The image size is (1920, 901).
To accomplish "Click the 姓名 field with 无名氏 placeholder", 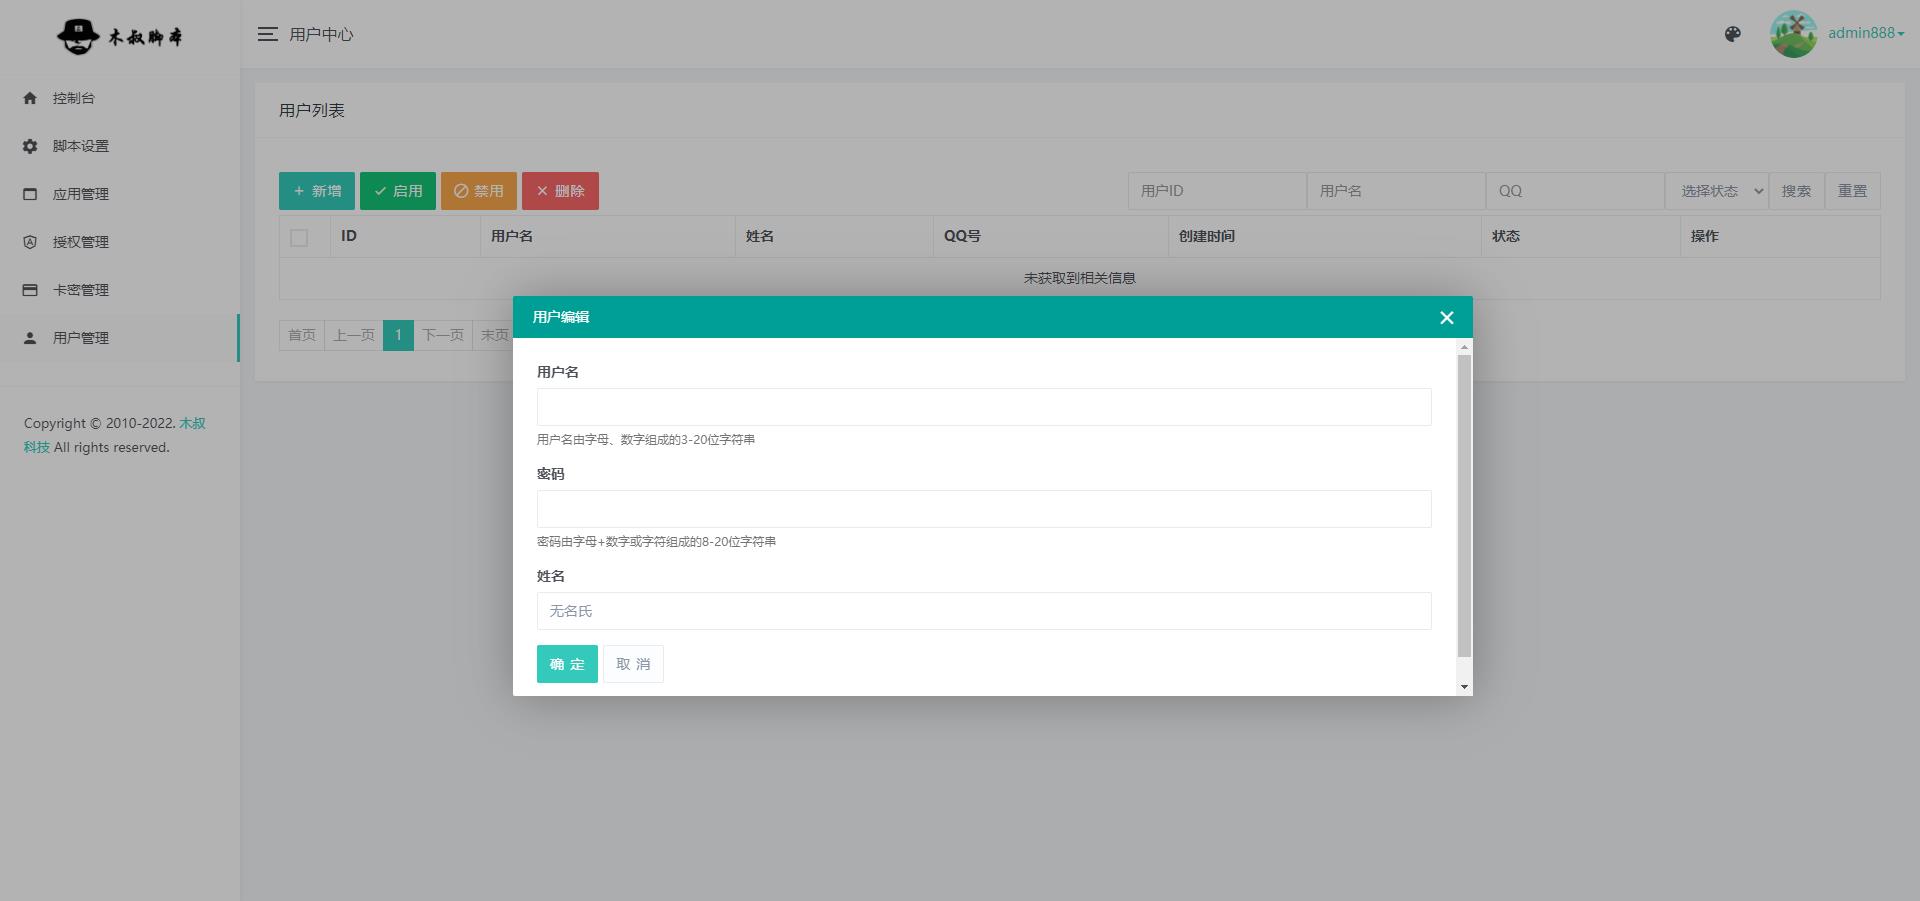I will (983, 611).
